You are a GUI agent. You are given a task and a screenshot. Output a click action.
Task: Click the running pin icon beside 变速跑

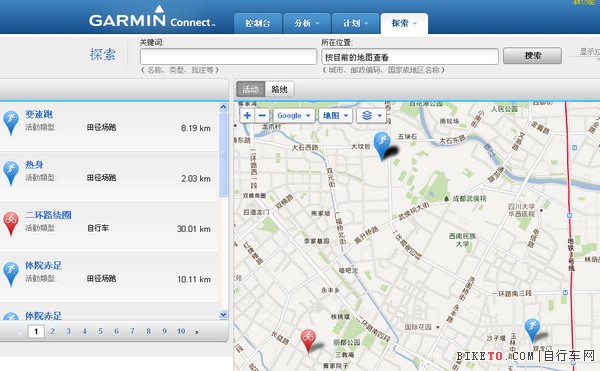[x=11, y=122]
